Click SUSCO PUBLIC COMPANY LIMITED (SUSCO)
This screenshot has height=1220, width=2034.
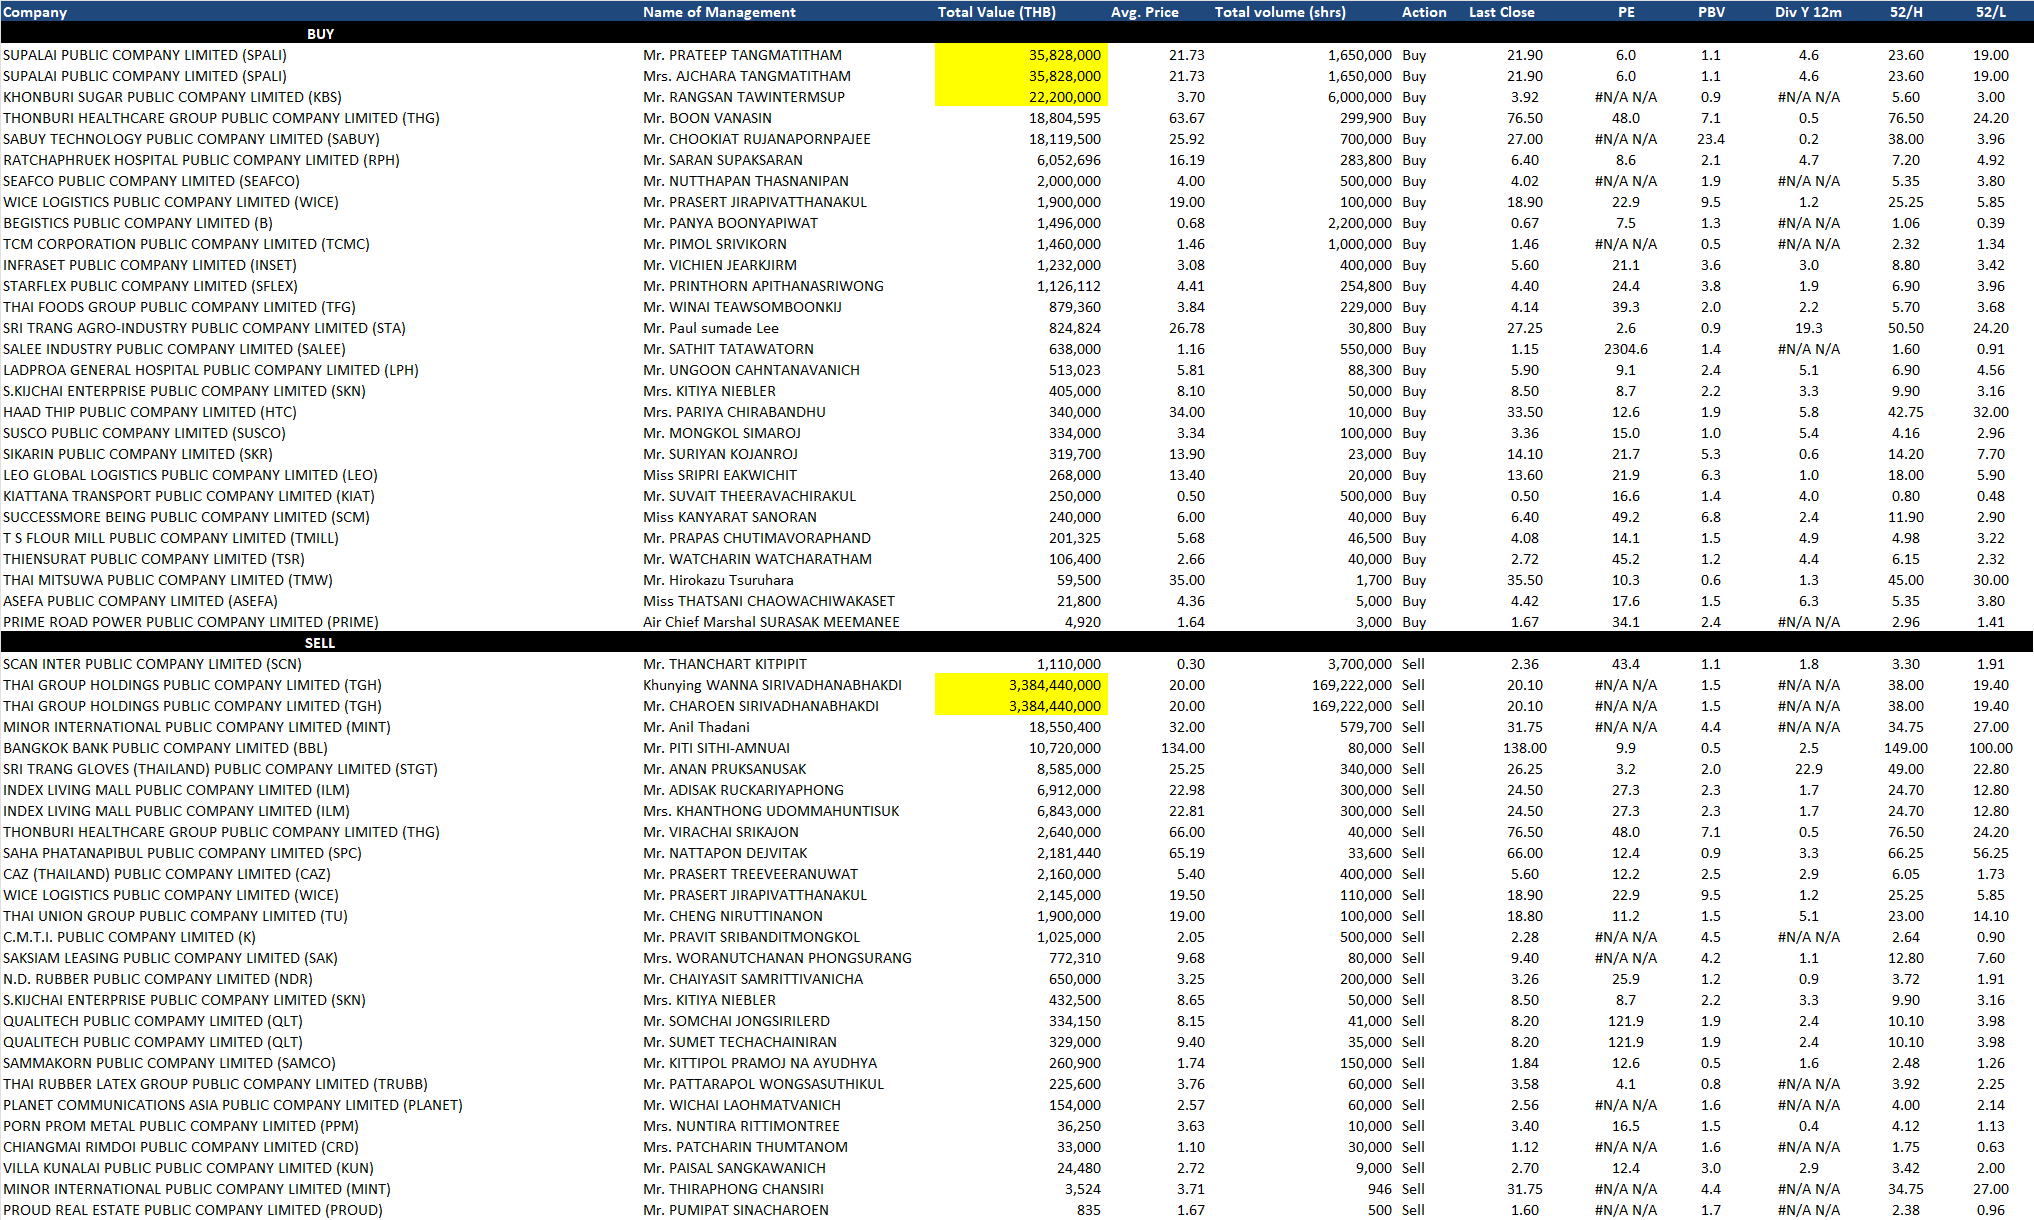(144, 433)
